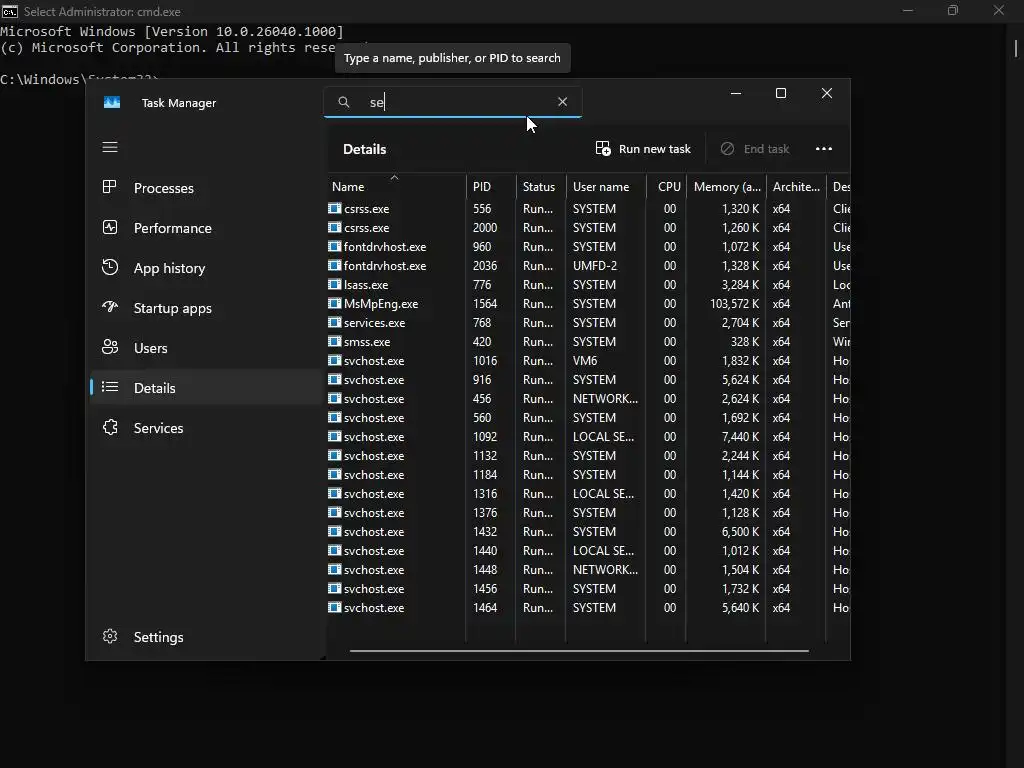Click the Settings gear icon
The width and height of the screenshot is (1024, 768).
pos(110,636)
